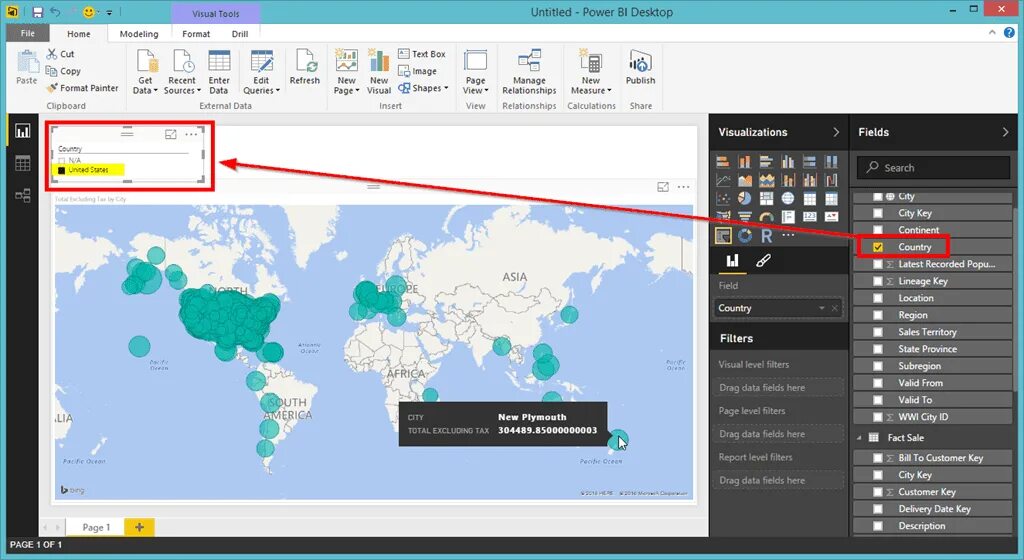Open the Get Data dropdown
1024x560 pixels.
pyautogui.click(x=145, y=72)
